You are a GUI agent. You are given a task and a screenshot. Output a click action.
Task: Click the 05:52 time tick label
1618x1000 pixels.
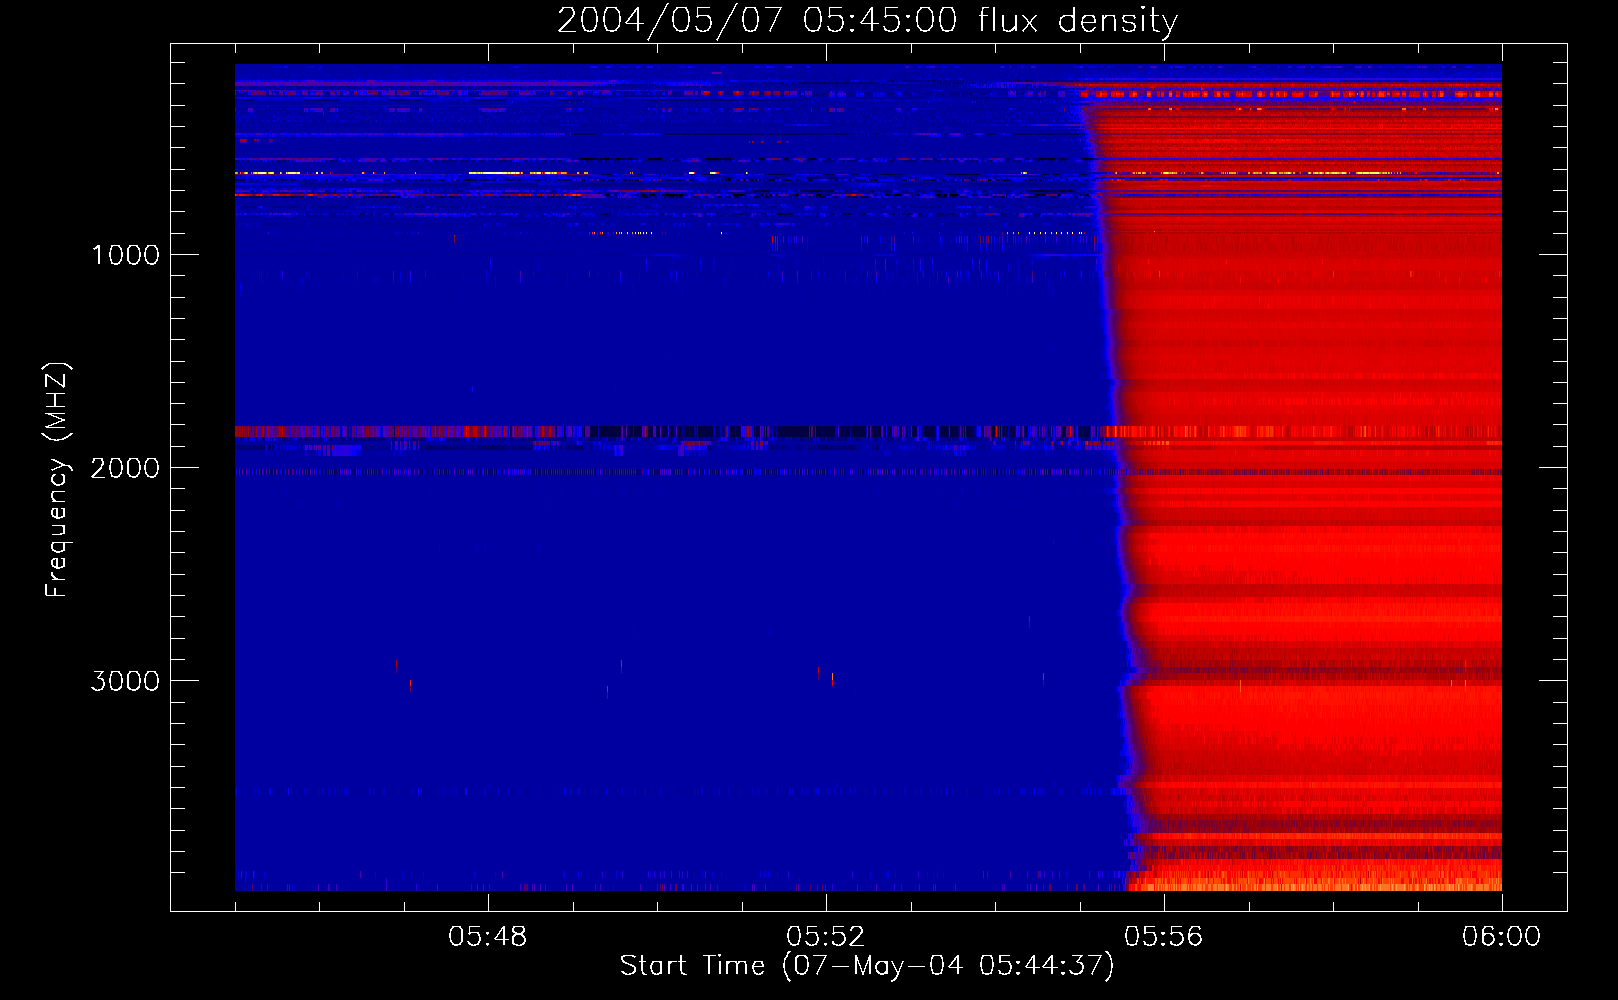[826, 937]
